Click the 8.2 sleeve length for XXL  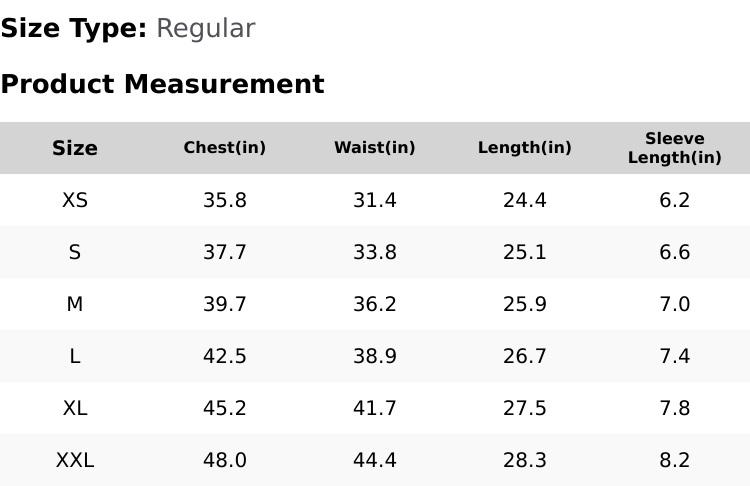(675, 460)
